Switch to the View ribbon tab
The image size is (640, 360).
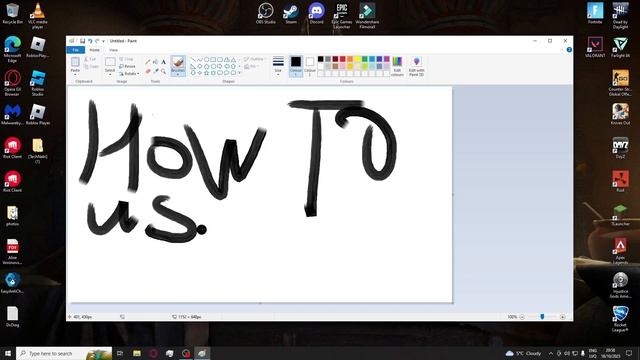(113, 50)
